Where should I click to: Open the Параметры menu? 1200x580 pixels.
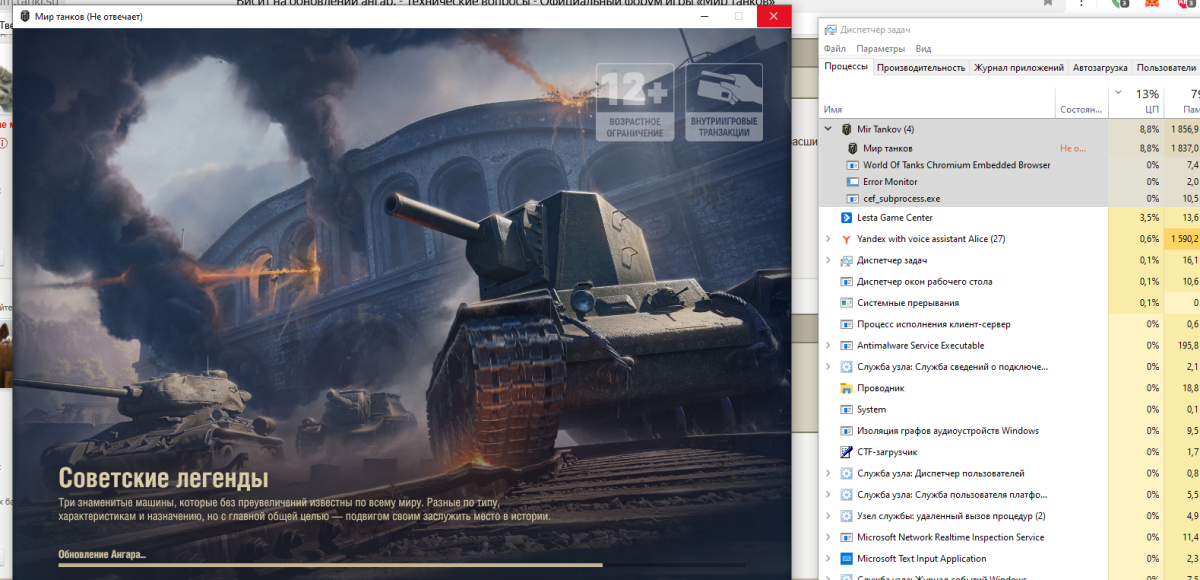pyautogui.click(x=880, y=48)
